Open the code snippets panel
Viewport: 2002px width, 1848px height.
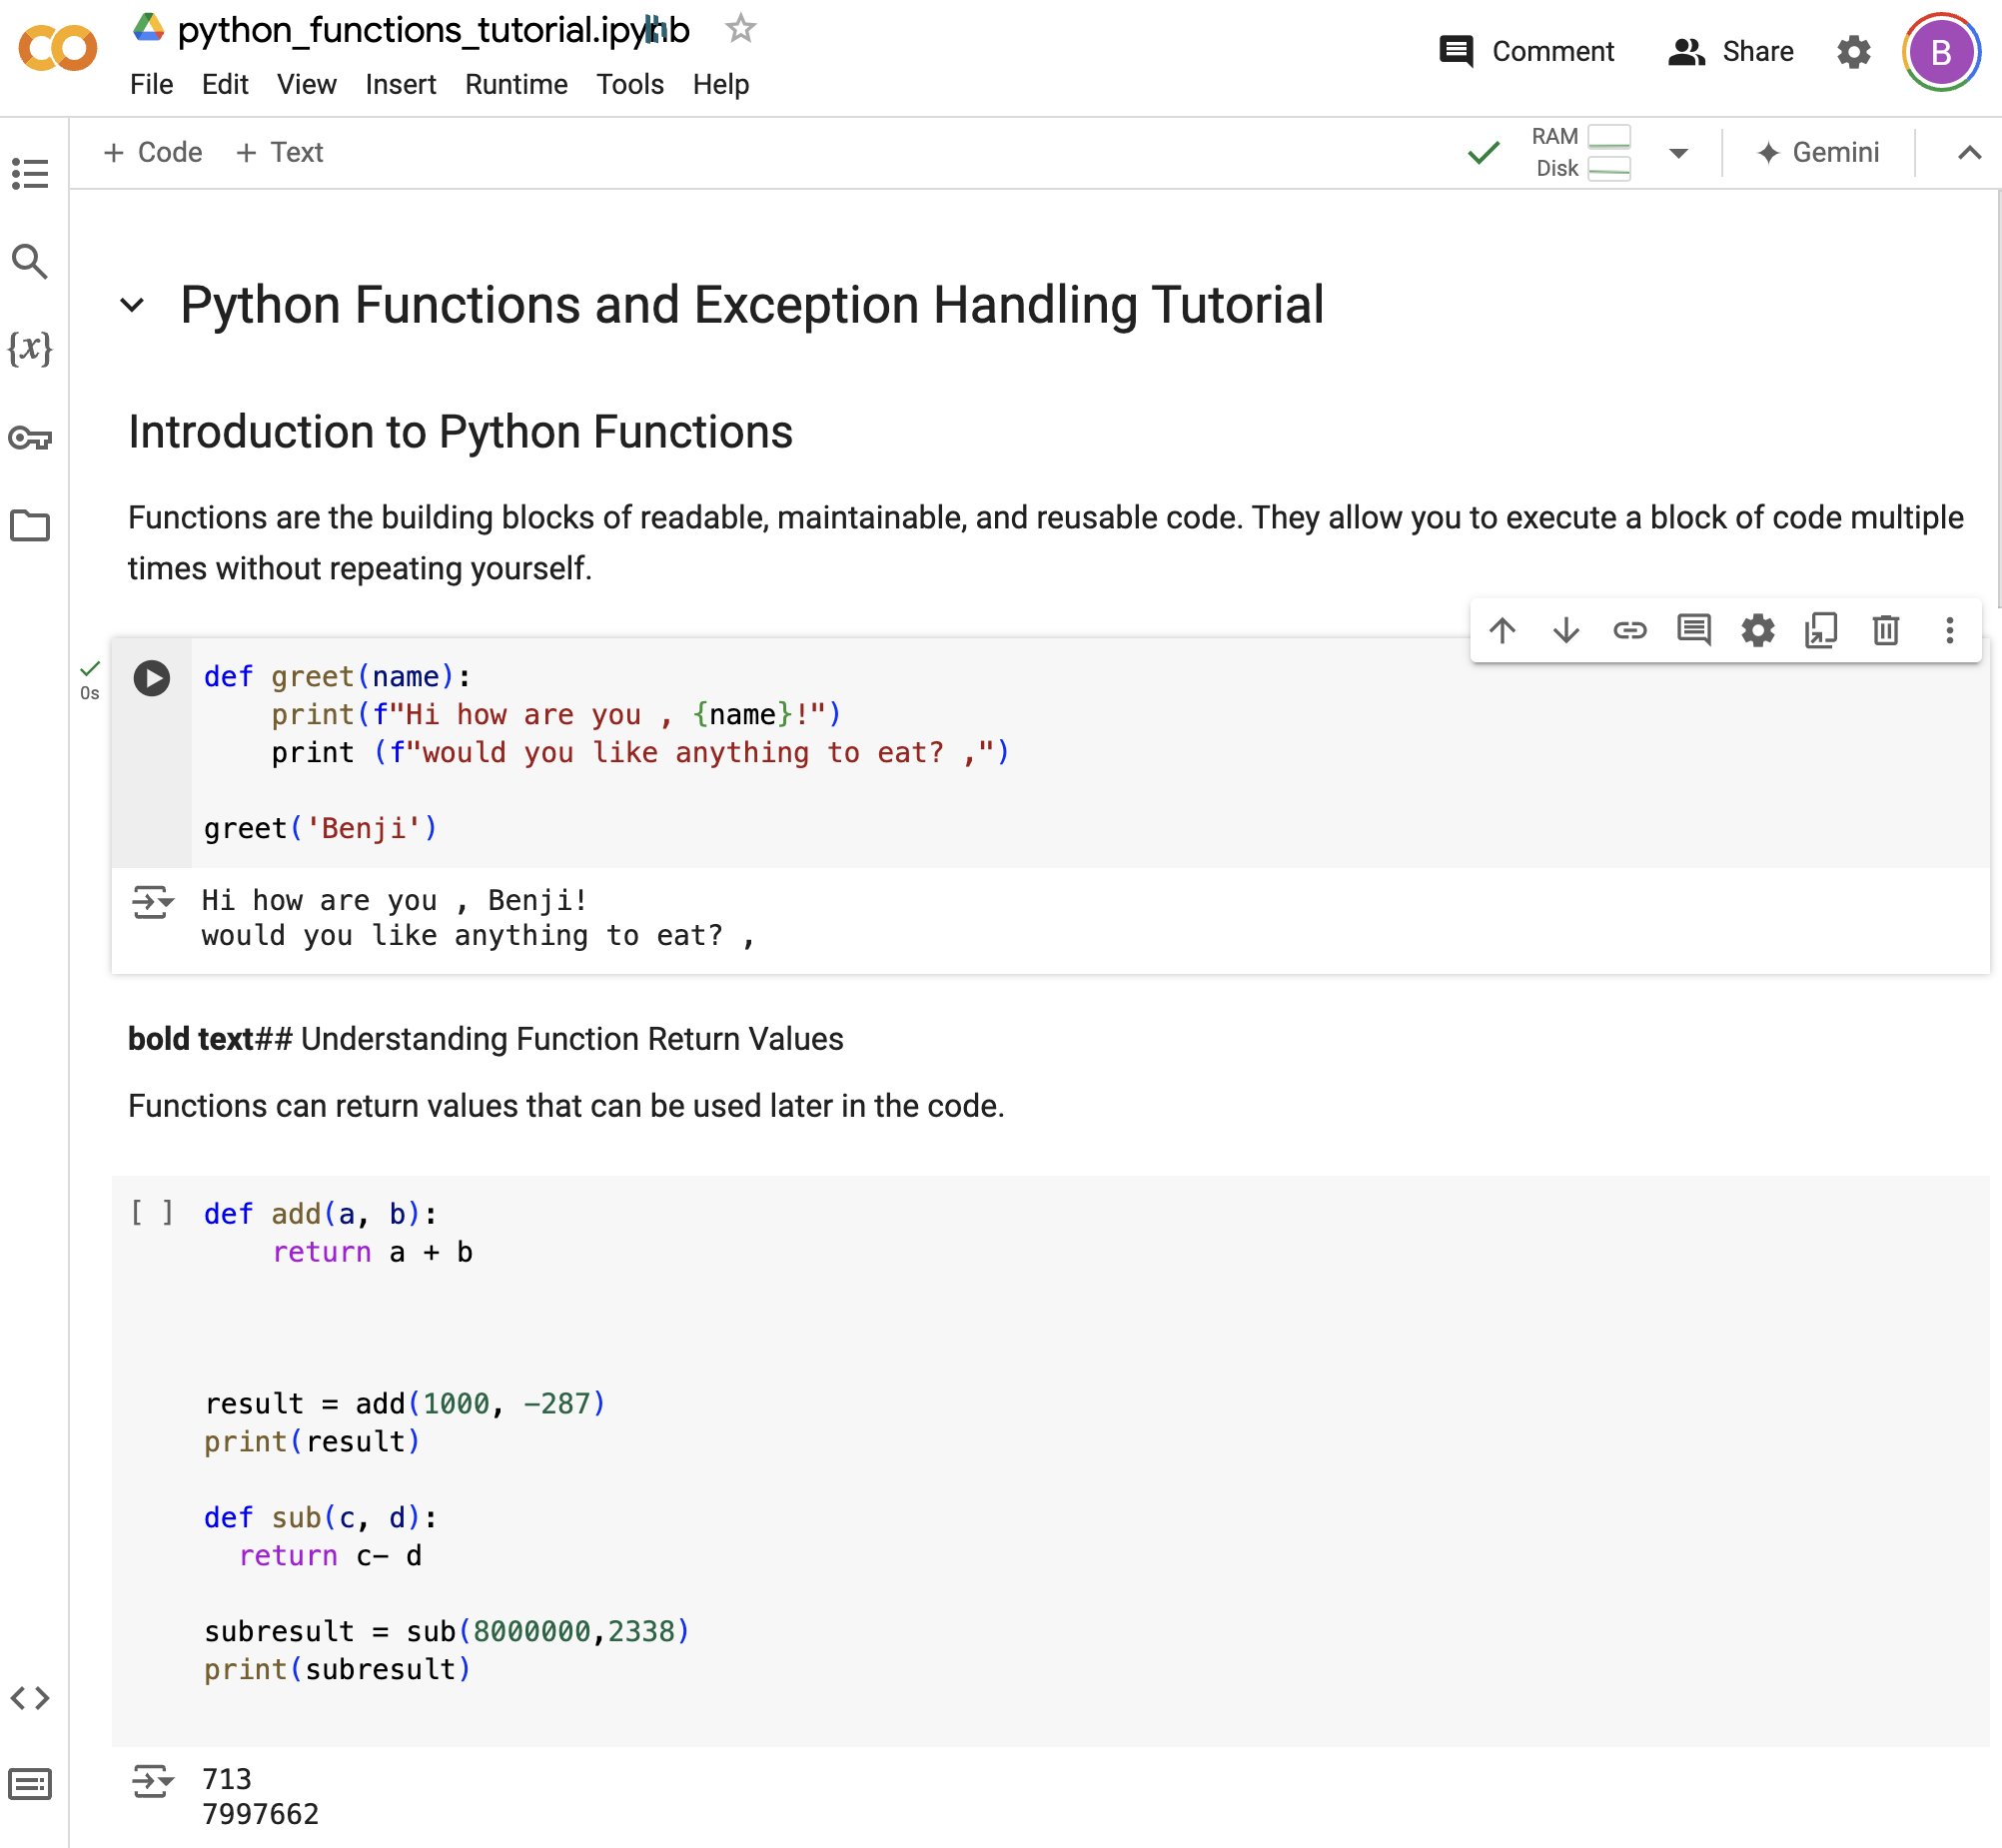pyautogui.click(x=30, y=1697)
